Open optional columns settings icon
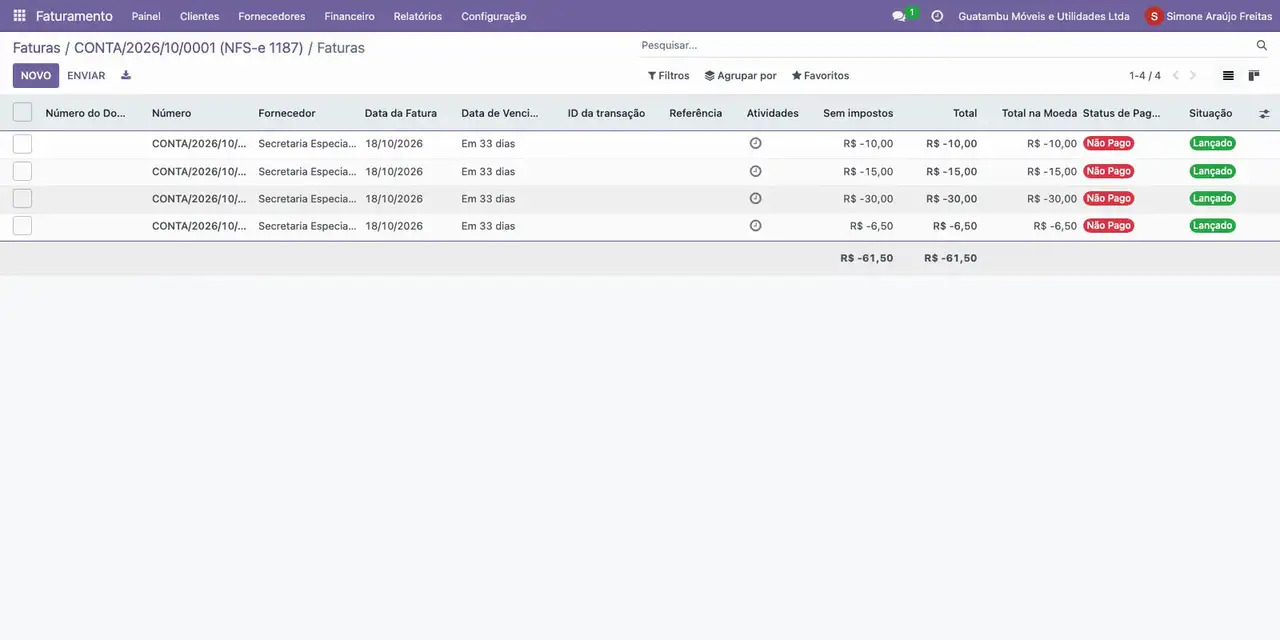The width and height of the screenshot is (1280, 640). 1264,114
